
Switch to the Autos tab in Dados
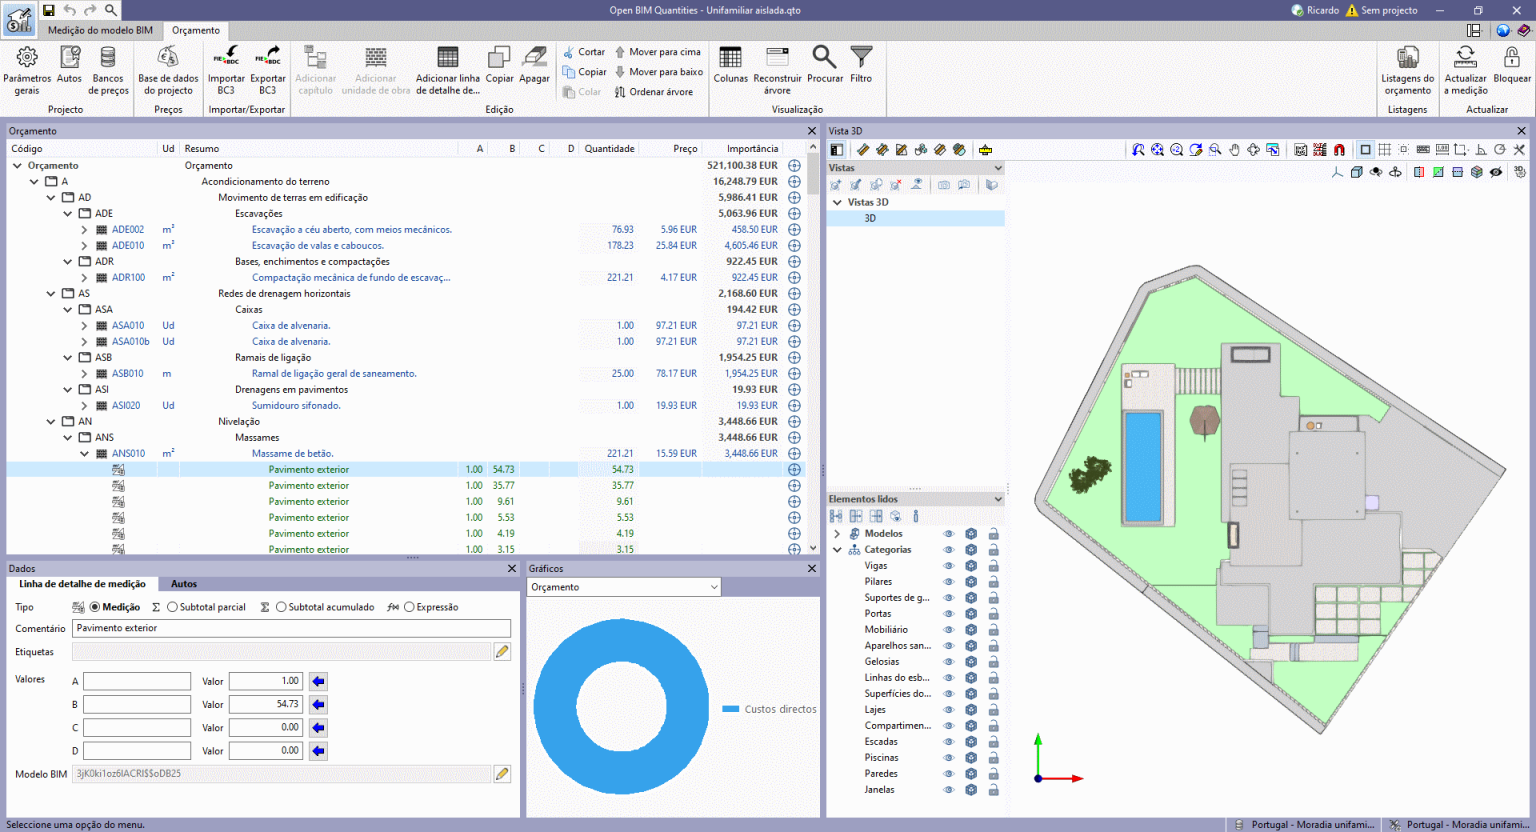point(184,584)
